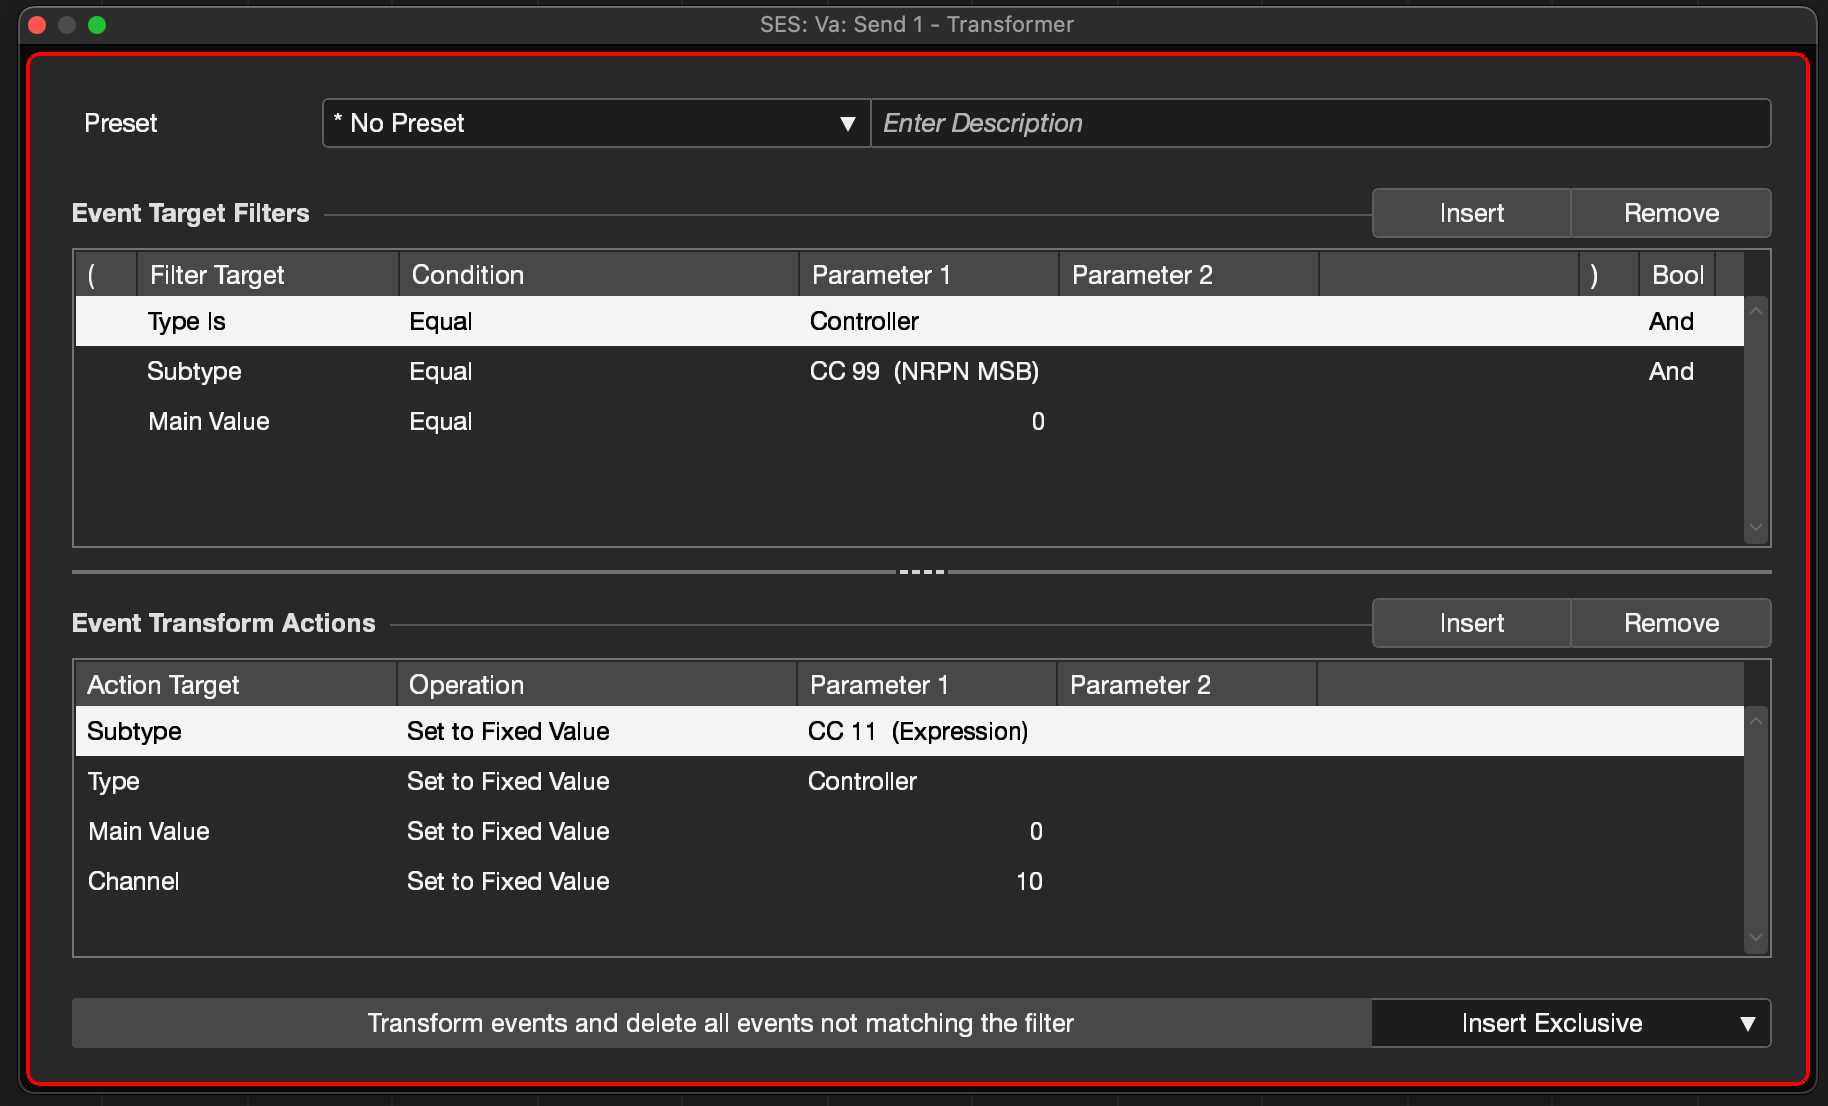The height and width of the screenshot is (1106, 1828).
Task: Toggle the And boolean on the Subtype filter row
Action: [1671, 371]
